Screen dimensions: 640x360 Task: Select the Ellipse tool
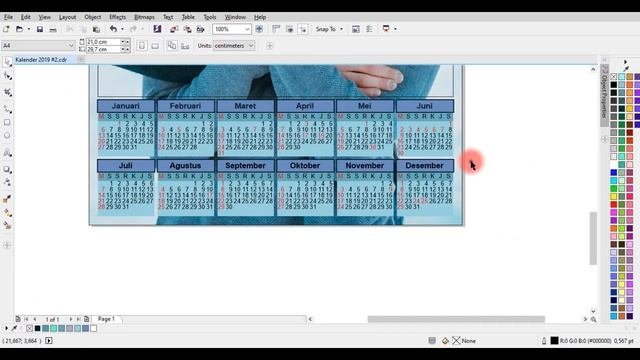(7, 136)
